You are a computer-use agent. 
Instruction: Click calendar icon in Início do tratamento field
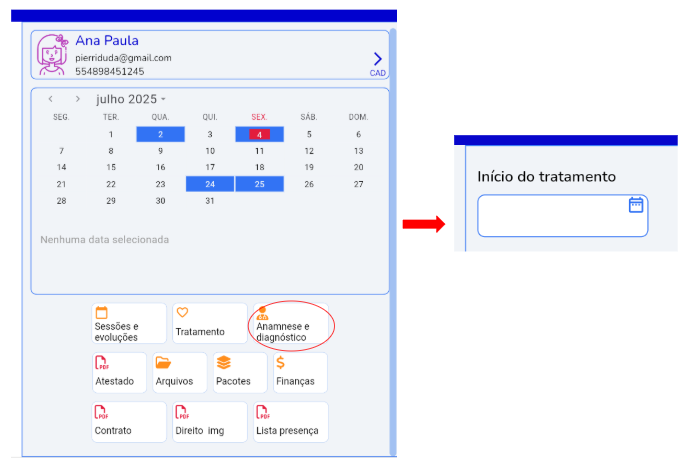click(635, 205)
